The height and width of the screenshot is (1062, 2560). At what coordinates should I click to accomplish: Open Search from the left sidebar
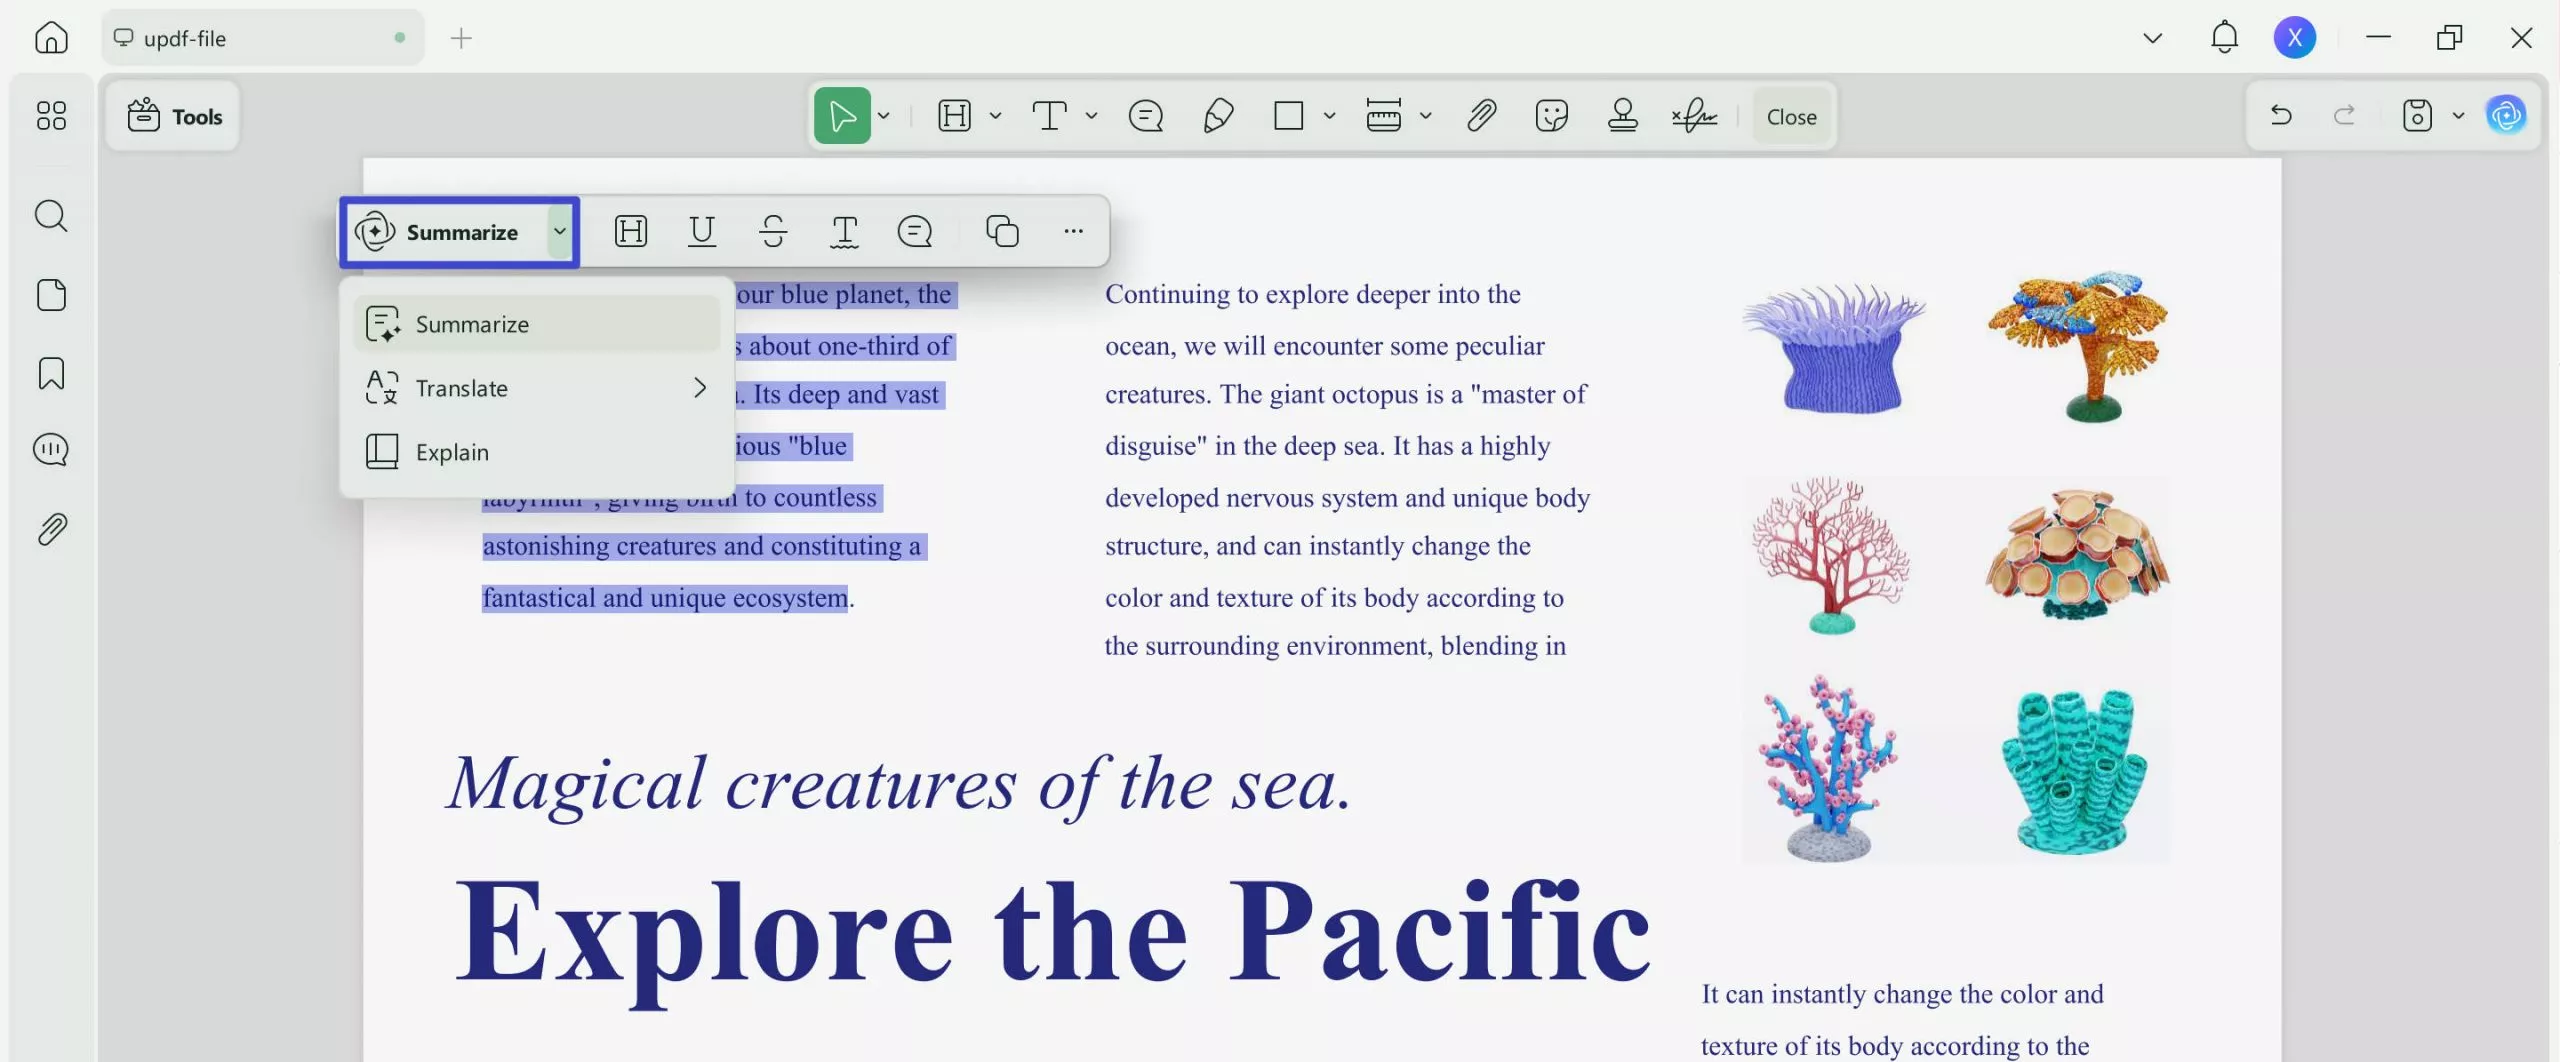click(x=51, y=215)
